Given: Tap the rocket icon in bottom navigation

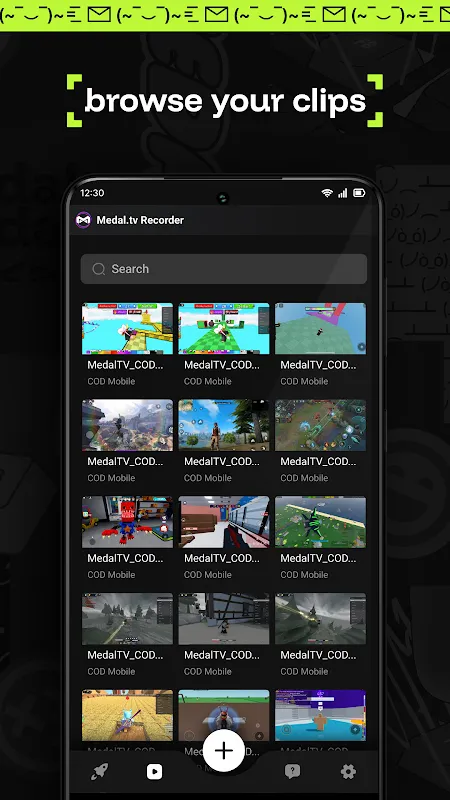Looking at the screenshot, I should 99,771.
